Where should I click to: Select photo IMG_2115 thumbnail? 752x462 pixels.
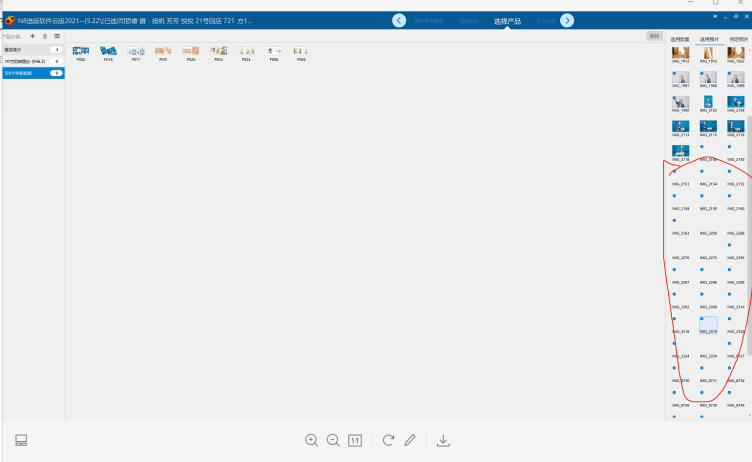tap(708, 128)
